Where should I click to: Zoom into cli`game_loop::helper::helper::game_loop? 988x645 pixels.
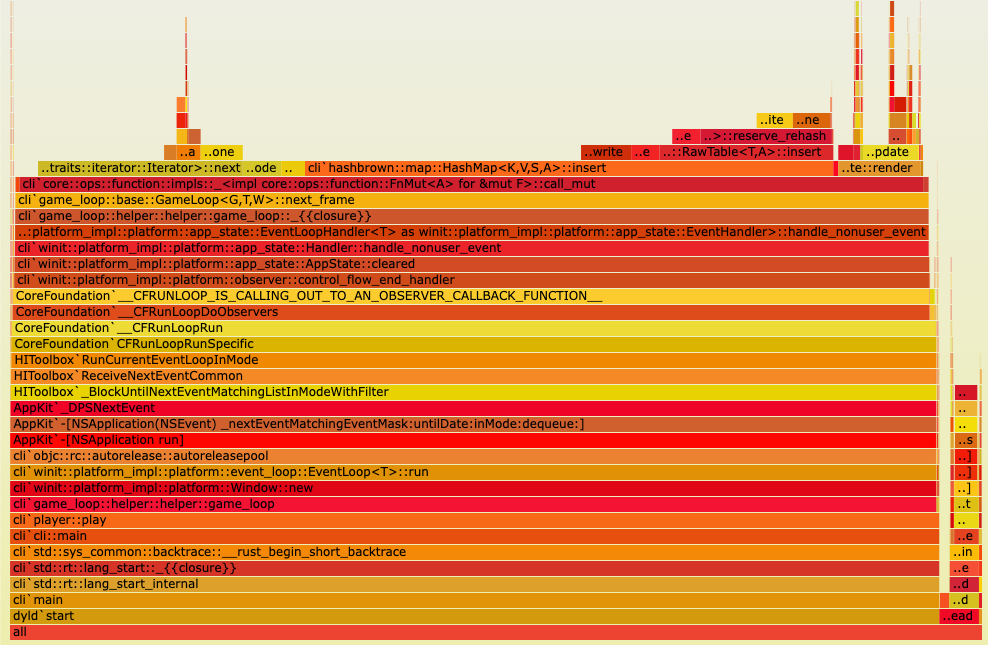pyautogui.click(x=470, y=503)
